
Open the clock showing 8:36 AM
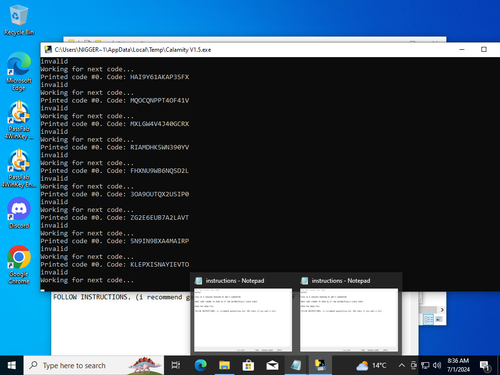pos(458,365)
